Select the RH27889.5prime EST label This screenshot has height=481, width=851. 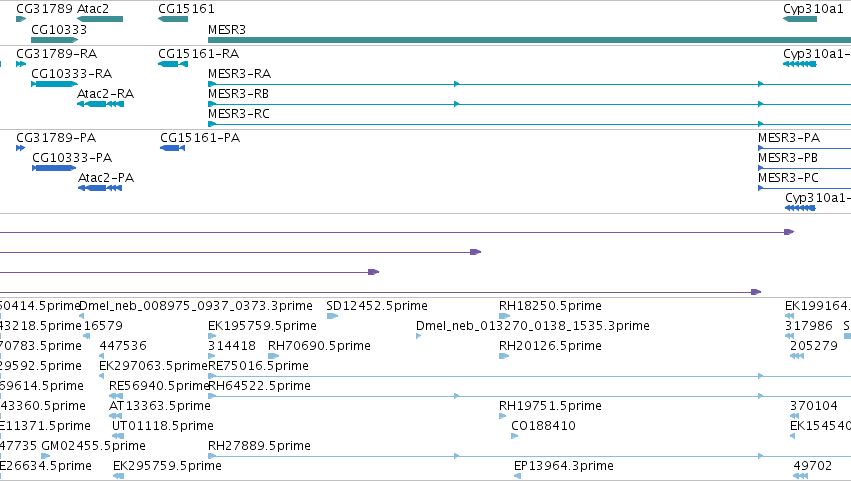click(x=259, y=446)
